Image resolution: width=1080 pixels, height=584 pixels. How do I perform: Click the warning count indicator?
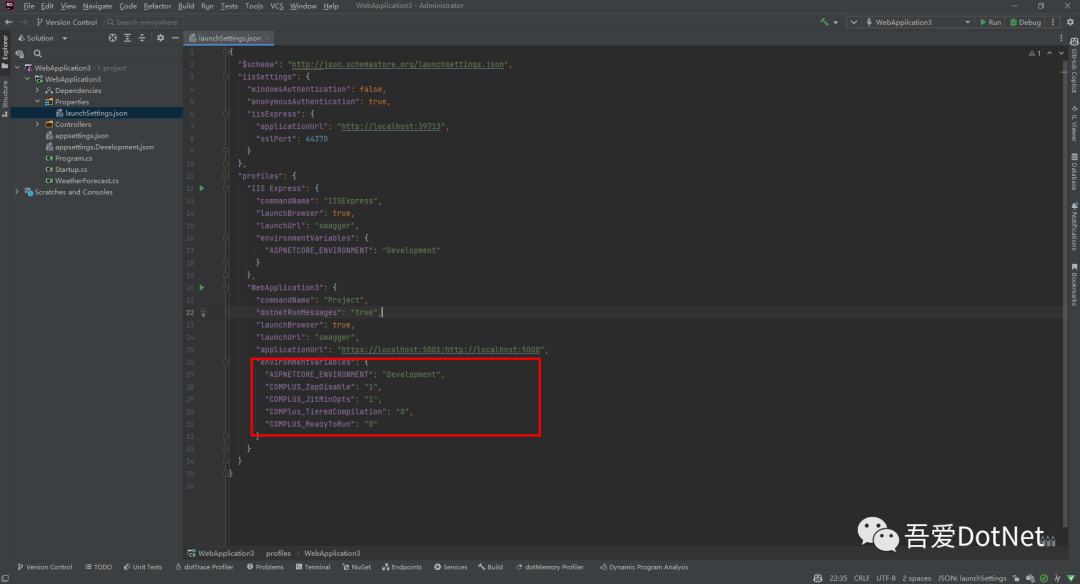pyautogui.click(x=1035, y=53)
